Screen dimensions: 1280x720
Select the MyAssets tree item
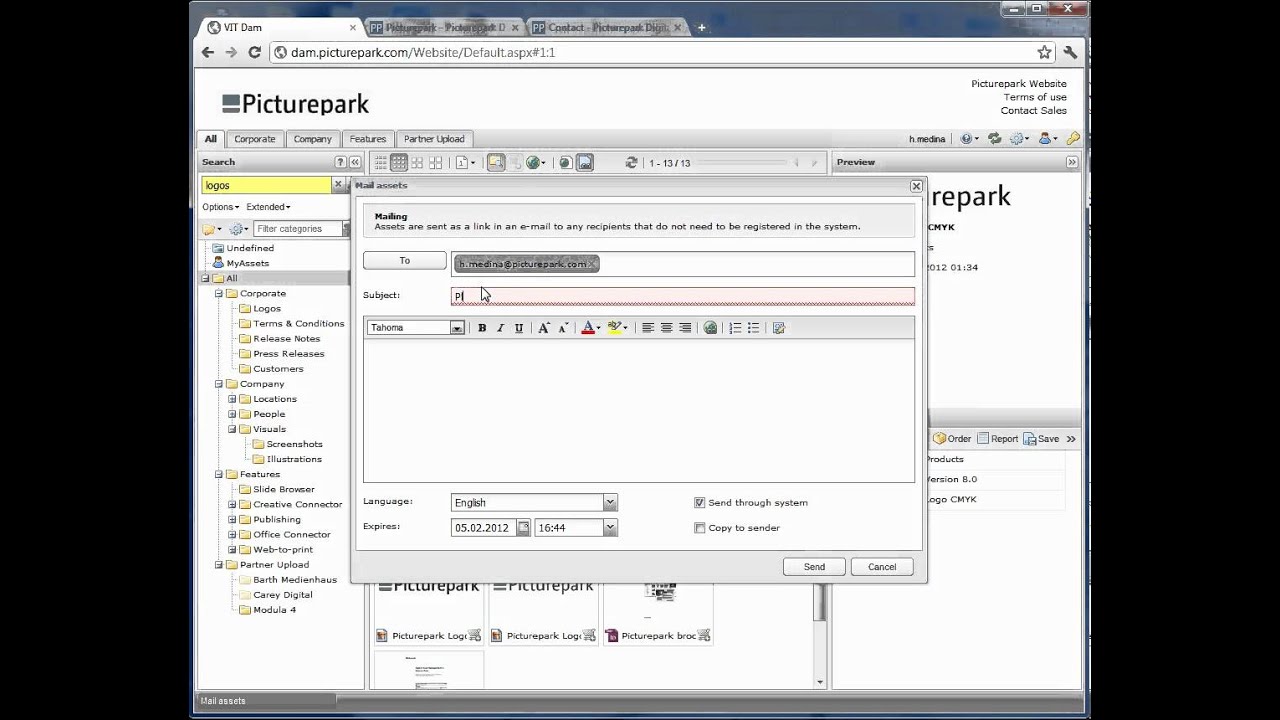click(247, 263)
